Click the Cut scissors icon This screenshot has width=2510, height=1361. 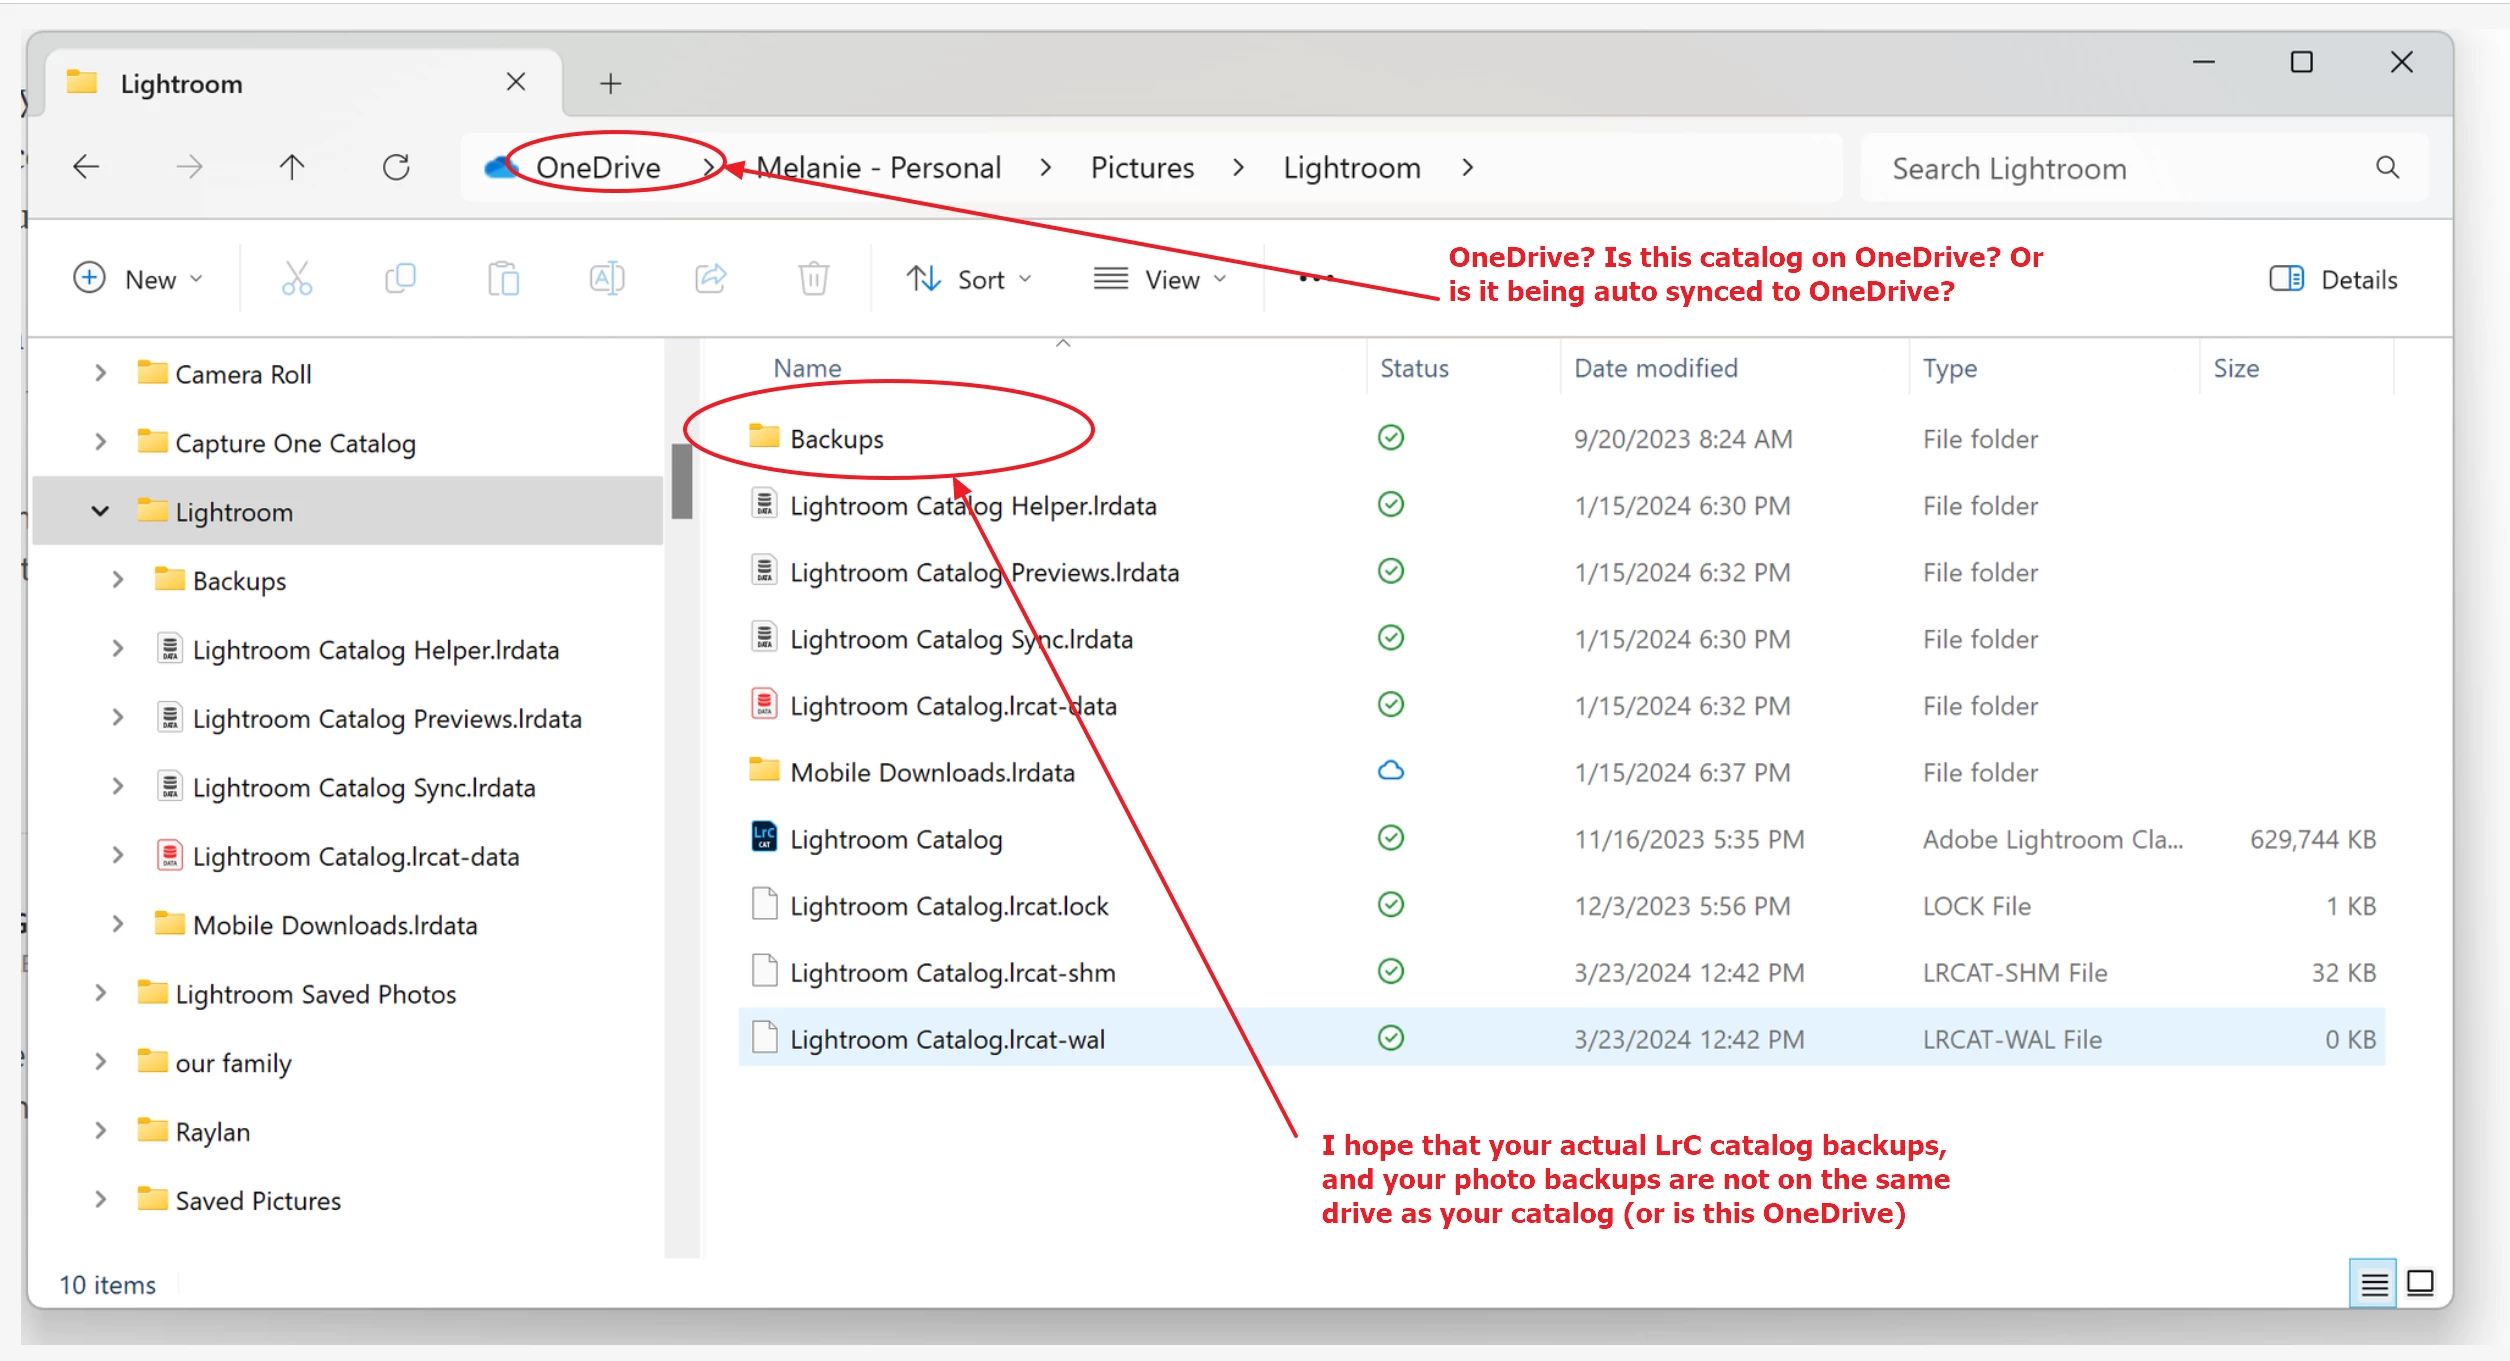(296, 279)
